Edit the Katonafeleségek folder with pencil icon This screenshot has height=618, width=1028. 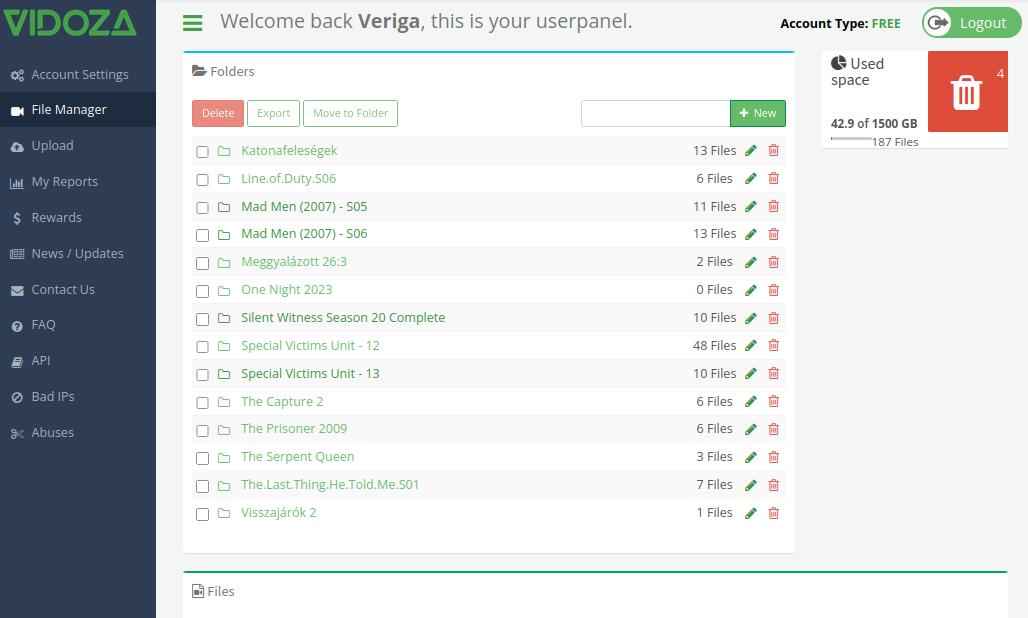pos(751,151)
